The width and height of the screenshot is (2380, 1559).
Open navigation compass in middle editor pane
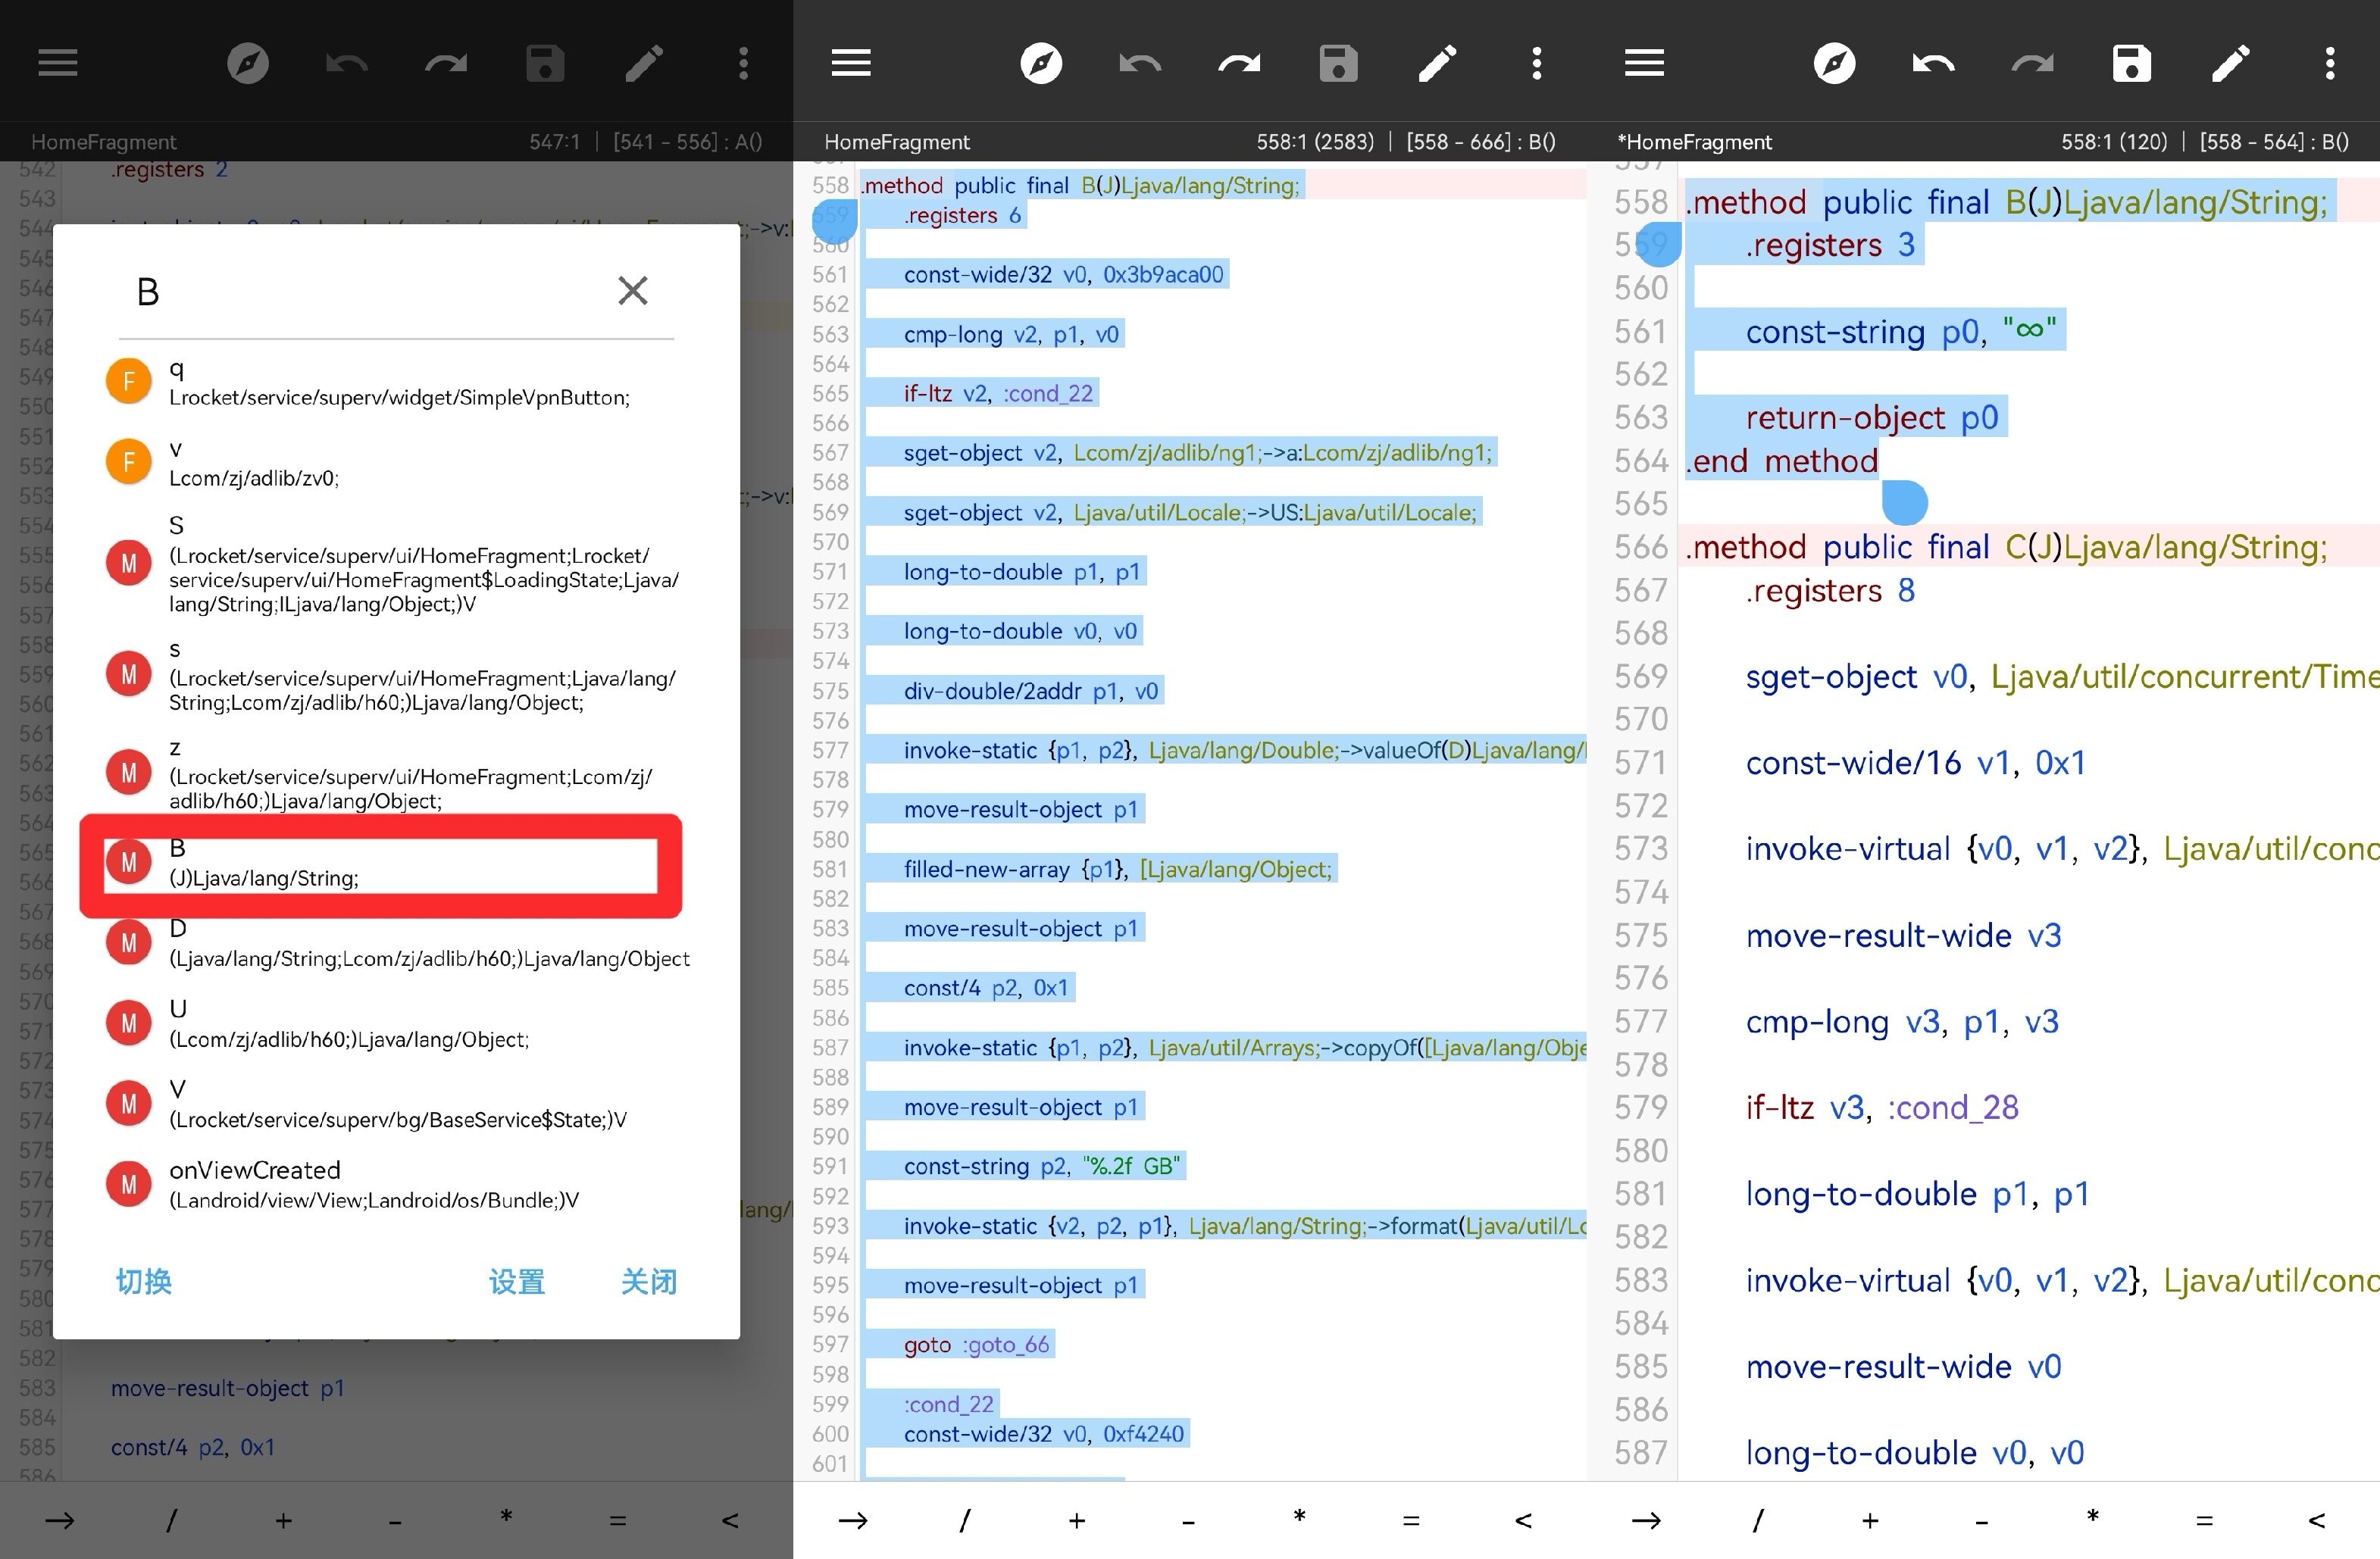(1040, 63)
